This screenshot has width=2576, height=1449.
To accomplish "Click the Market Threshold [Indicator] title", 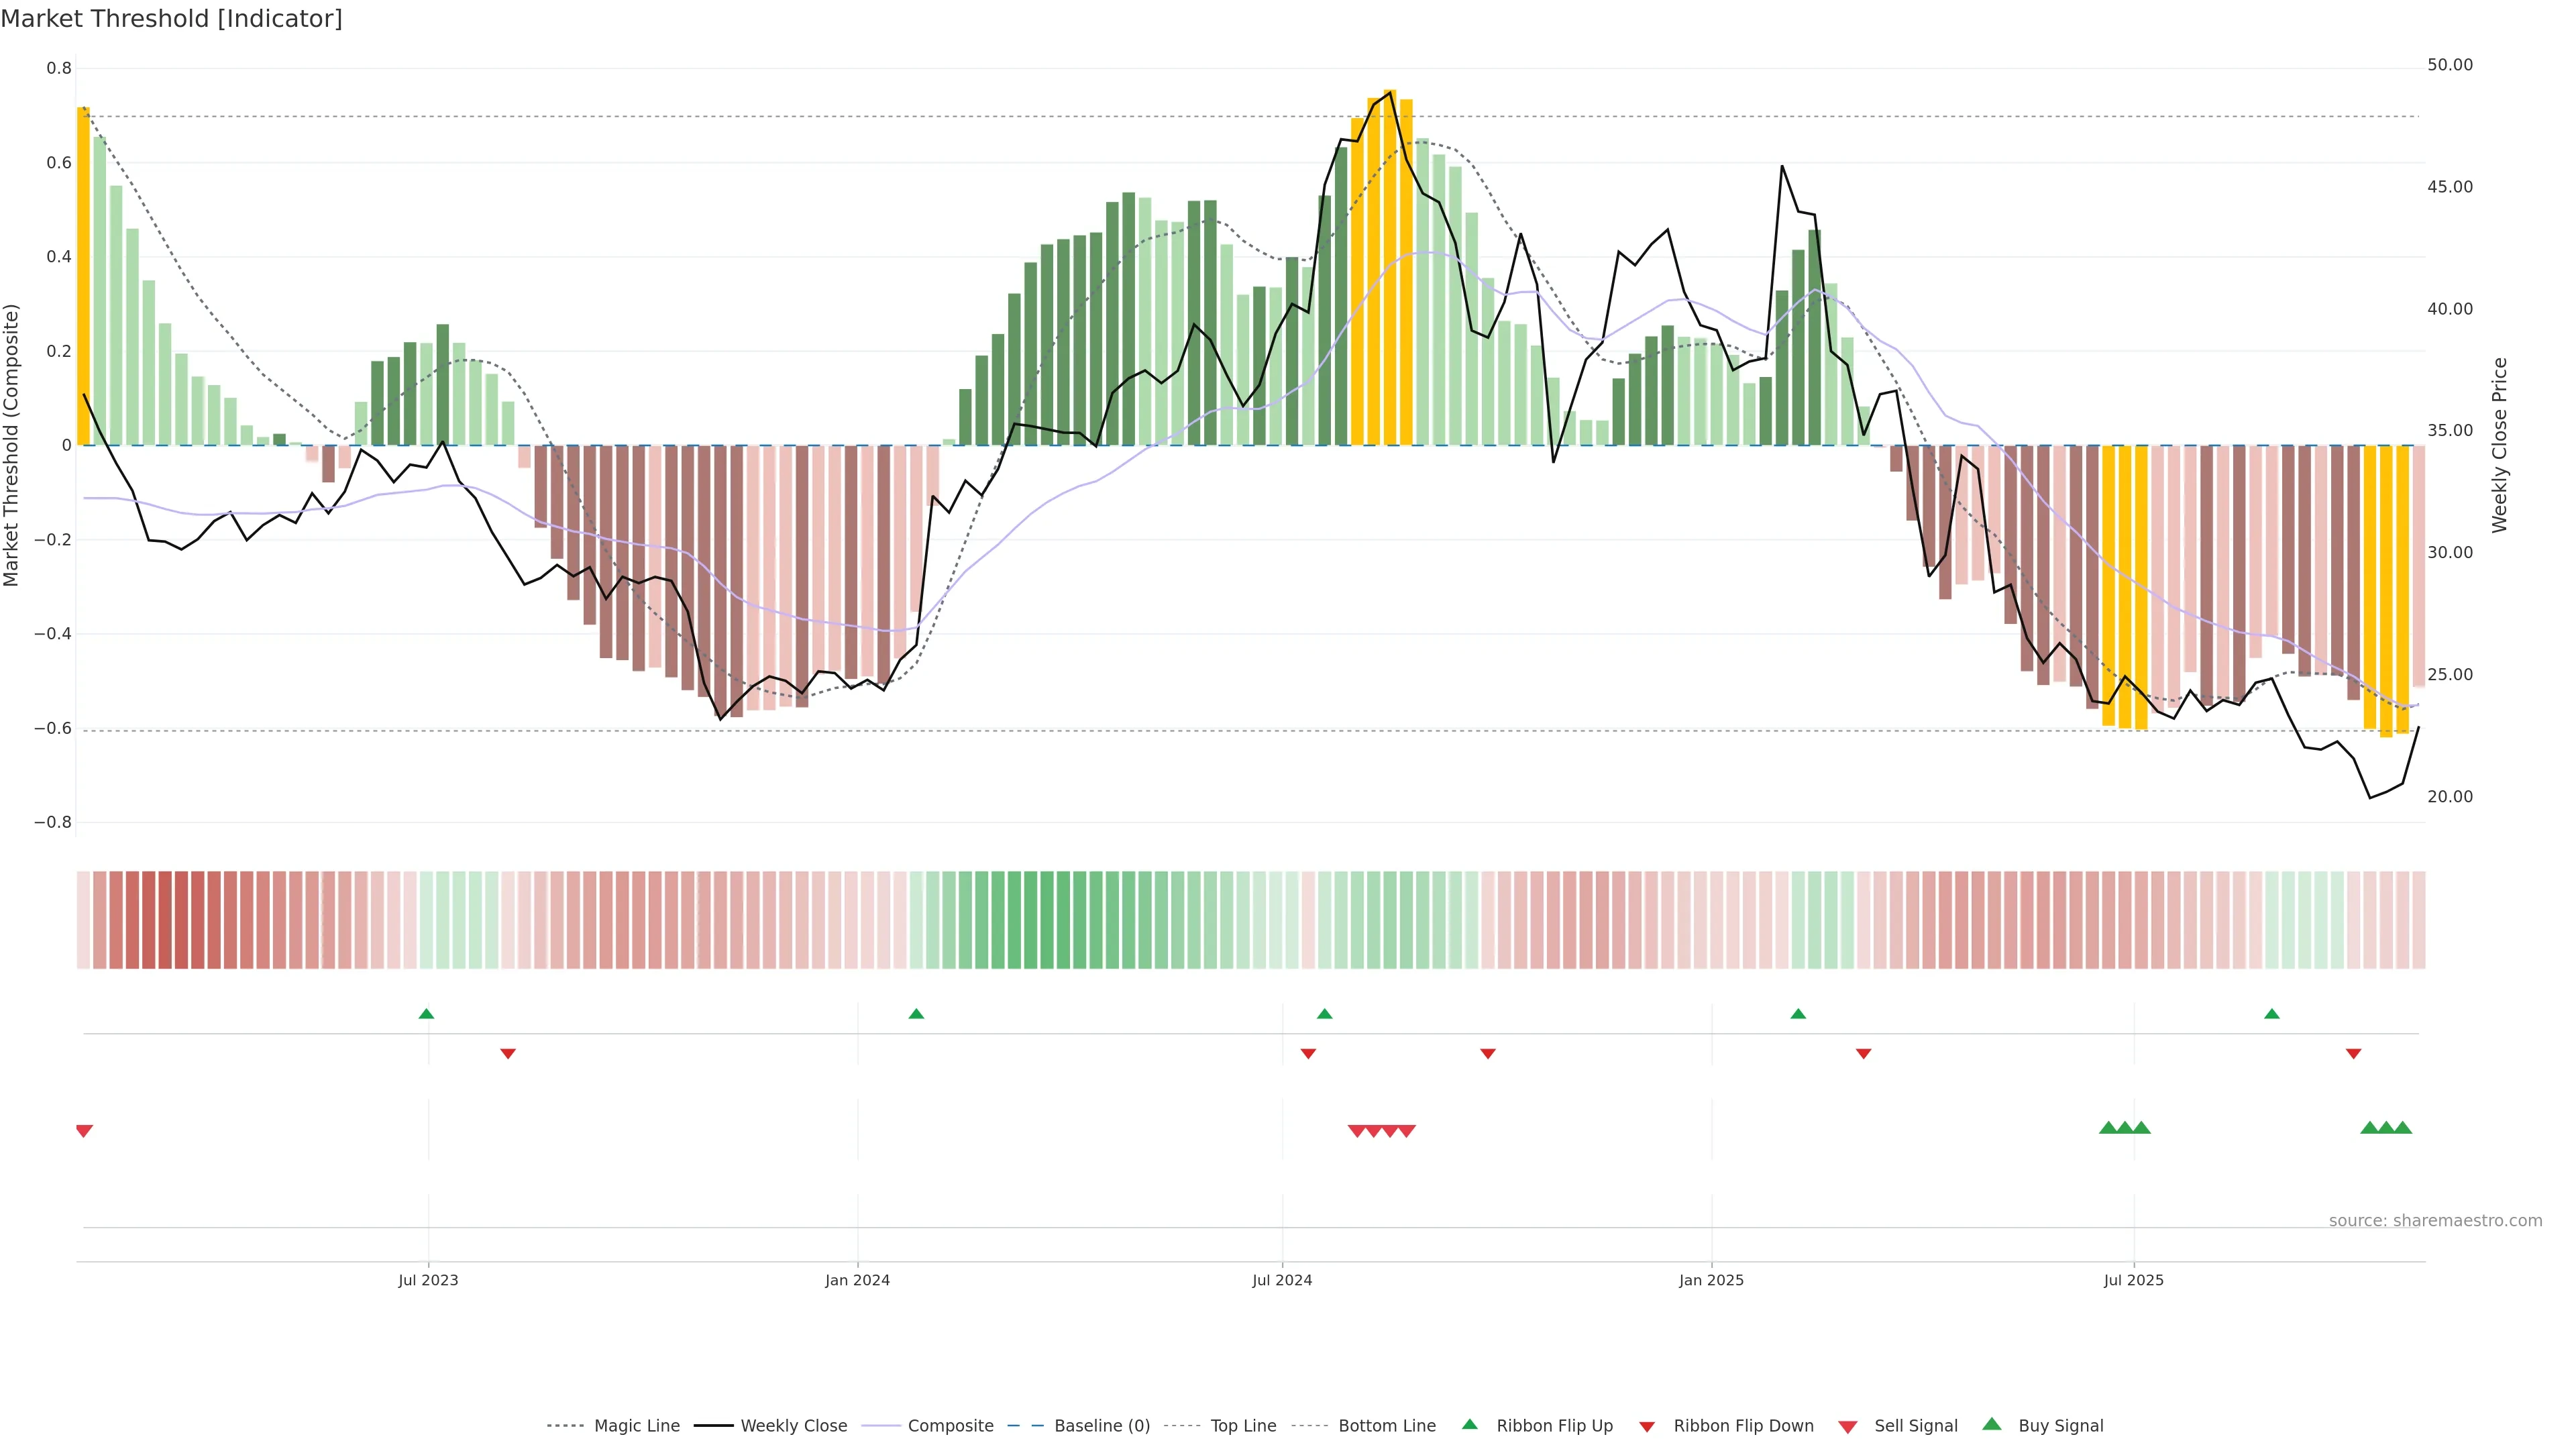I will [x=172, y=19].
